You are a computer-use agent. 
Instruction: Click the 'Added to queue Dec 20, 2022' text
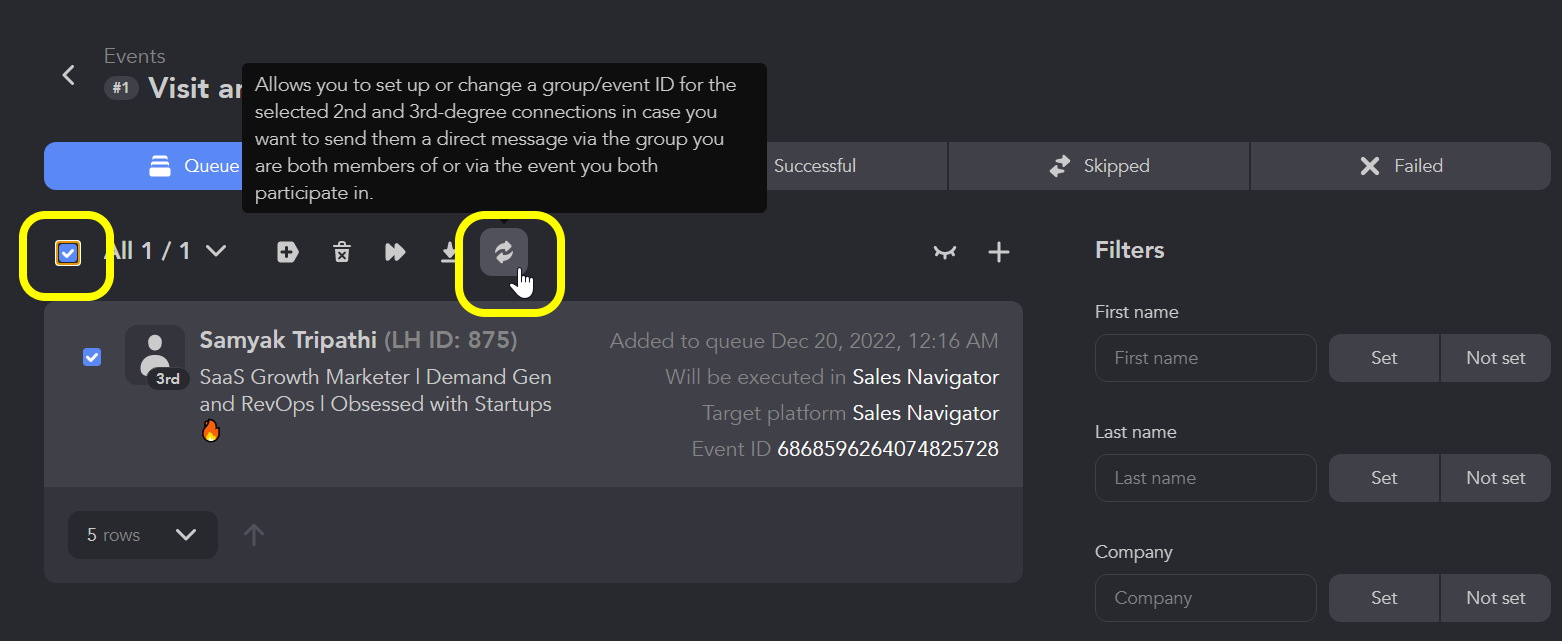pyautogui.click(x=804, y=341)
